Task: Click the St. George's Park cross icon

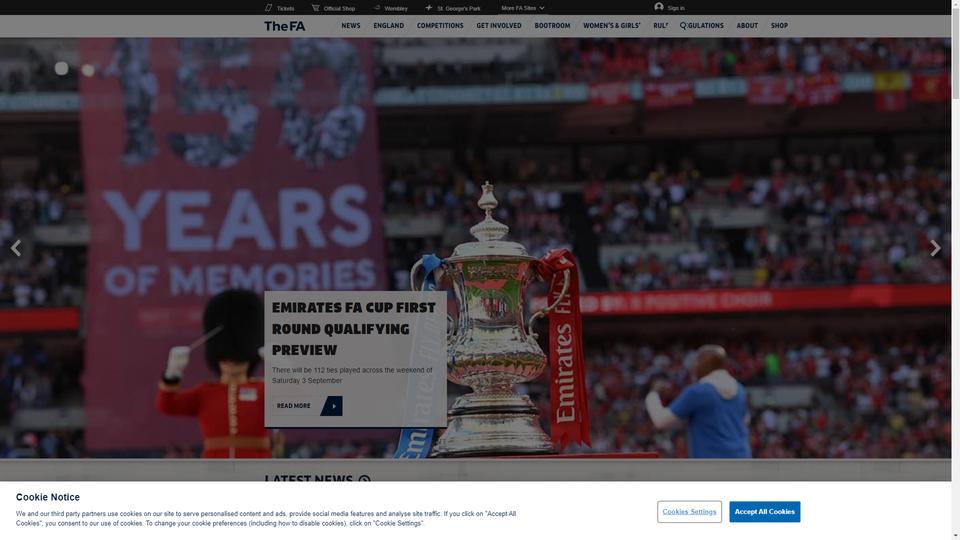Action: (x=429, y=8)
